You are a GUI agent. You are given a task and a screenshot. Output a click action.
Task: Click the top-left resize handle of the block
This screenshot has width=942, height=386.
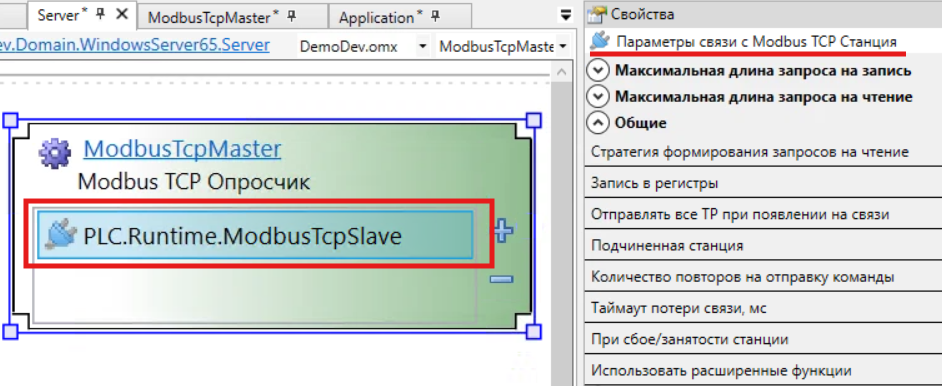[11, 120]
